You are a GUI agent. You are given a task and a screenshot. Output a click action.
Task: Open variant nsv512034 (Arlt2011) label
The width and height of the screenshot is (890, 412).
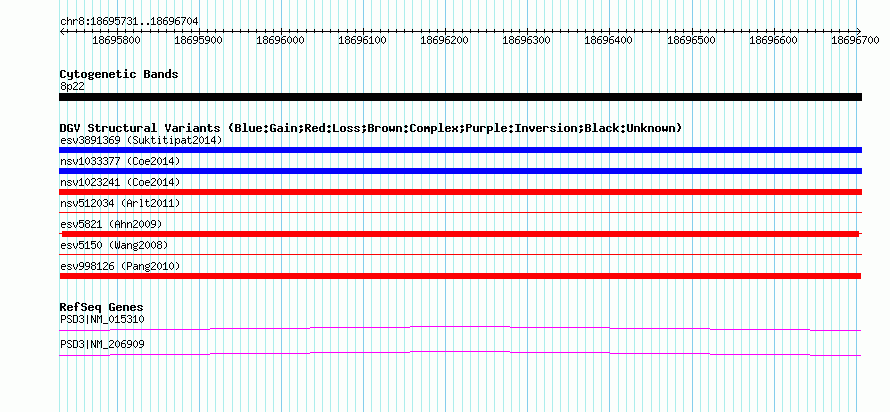click(x=120, y=203)
